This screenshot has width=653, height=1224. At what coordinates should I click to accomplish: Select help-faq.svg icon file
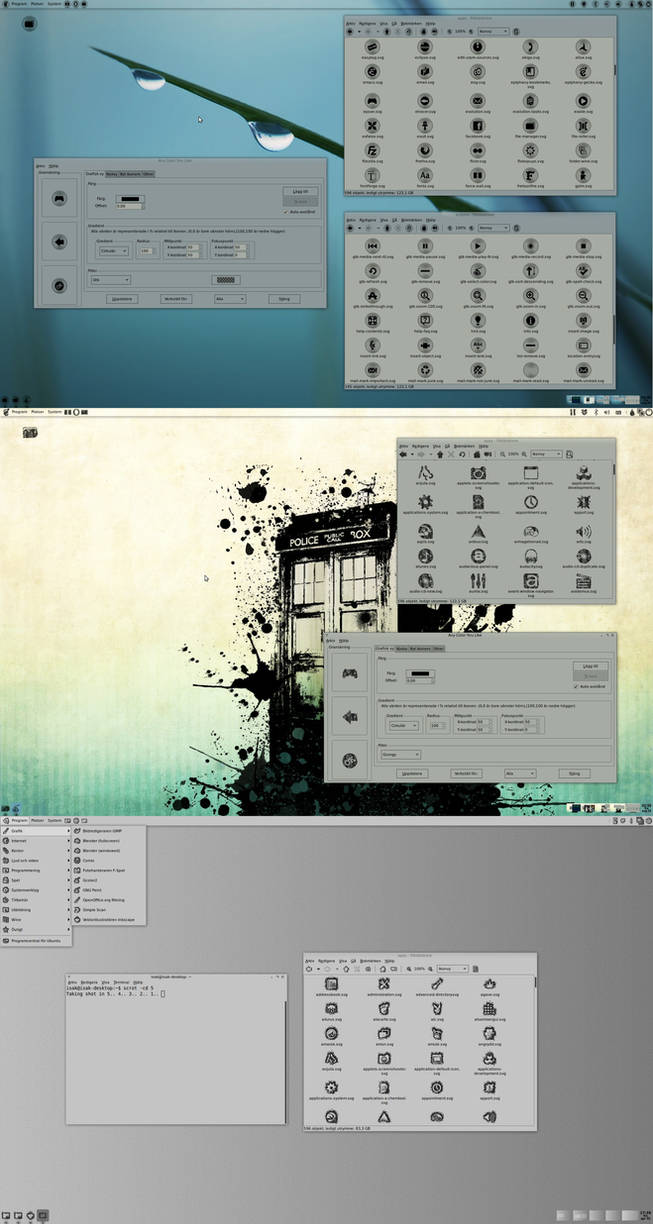point(425,320)
